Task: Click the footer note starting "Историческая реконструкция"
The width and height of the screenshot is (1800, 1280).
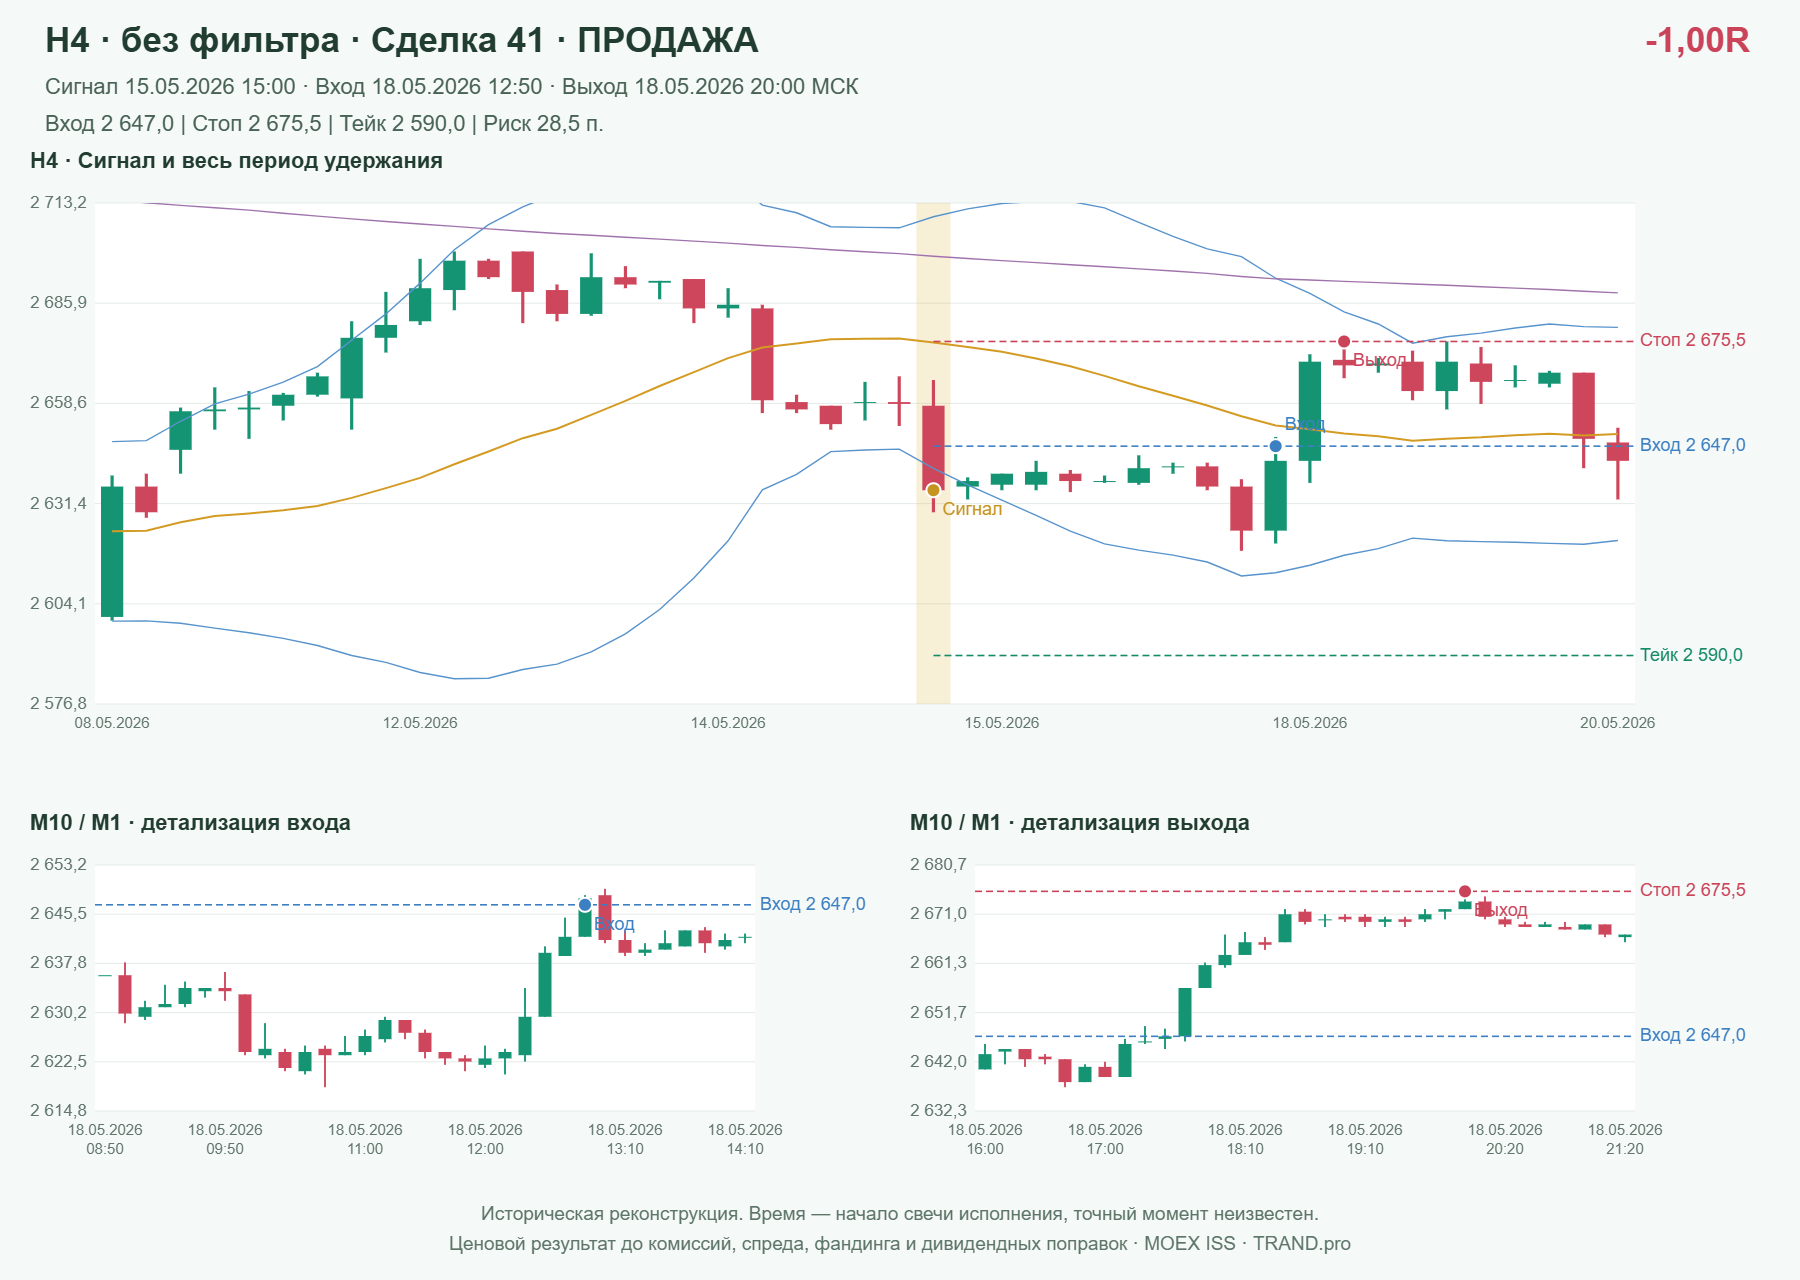Action: [900, 1214]
